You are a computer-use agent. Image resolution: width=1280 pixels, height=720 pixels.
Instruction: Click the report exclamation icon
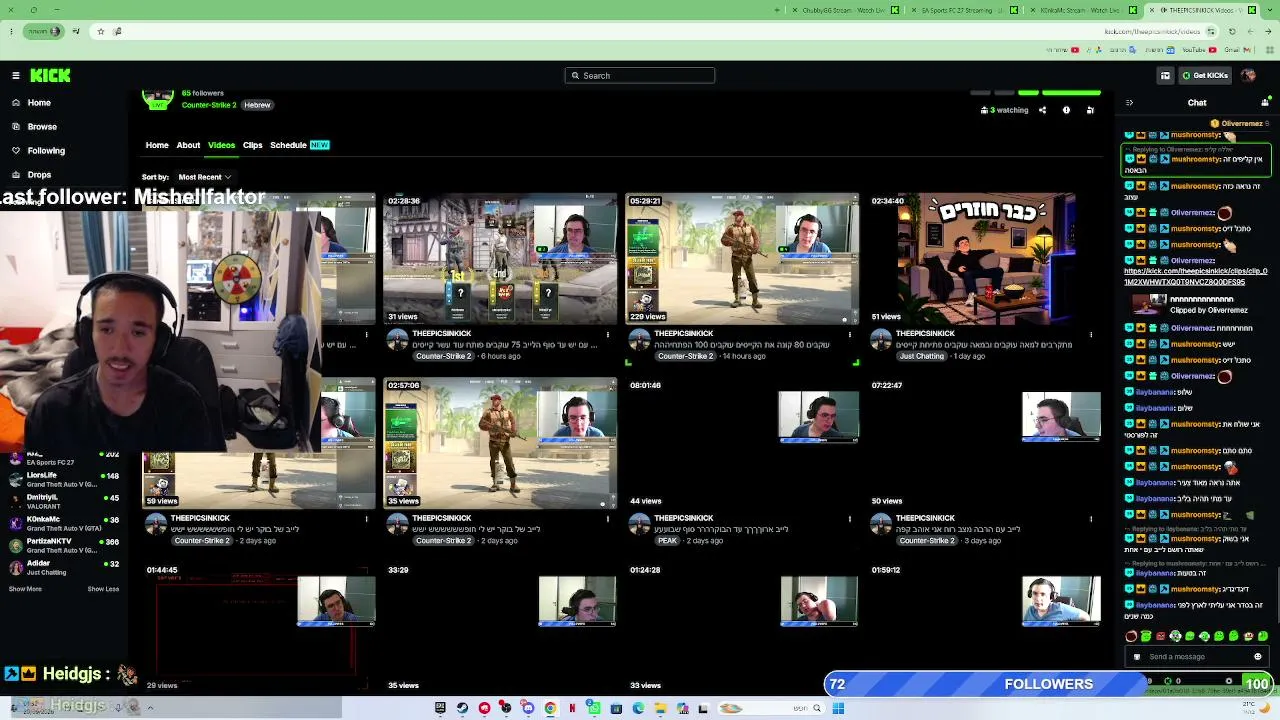1066,110
